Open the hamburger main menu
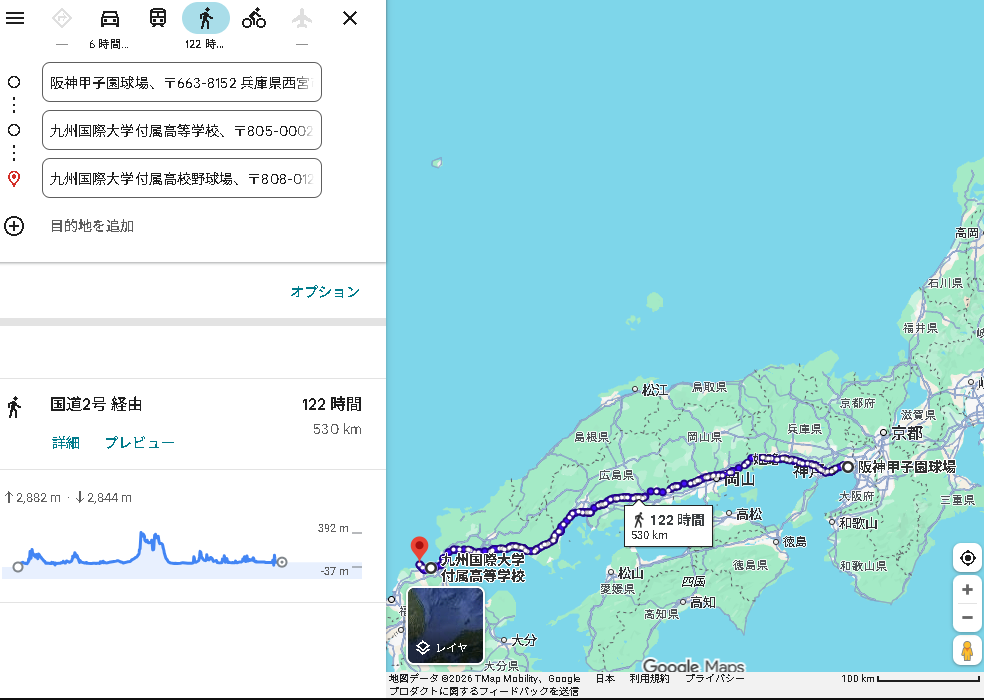984x700 pixels. click(x=15, y=18)
